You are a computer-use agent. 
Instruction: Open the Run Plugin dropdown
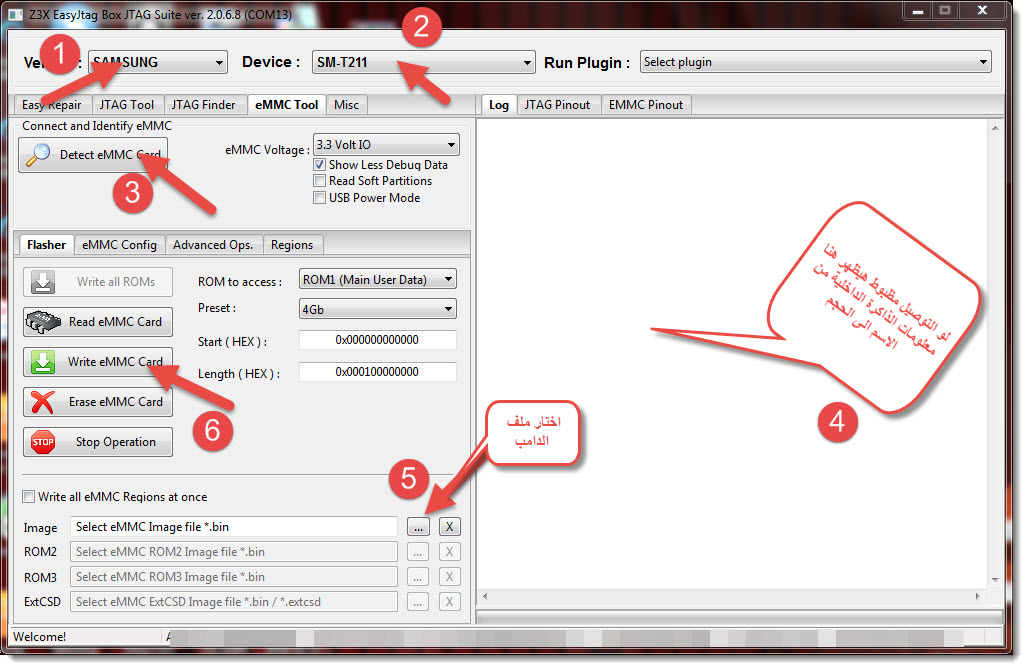816,62
